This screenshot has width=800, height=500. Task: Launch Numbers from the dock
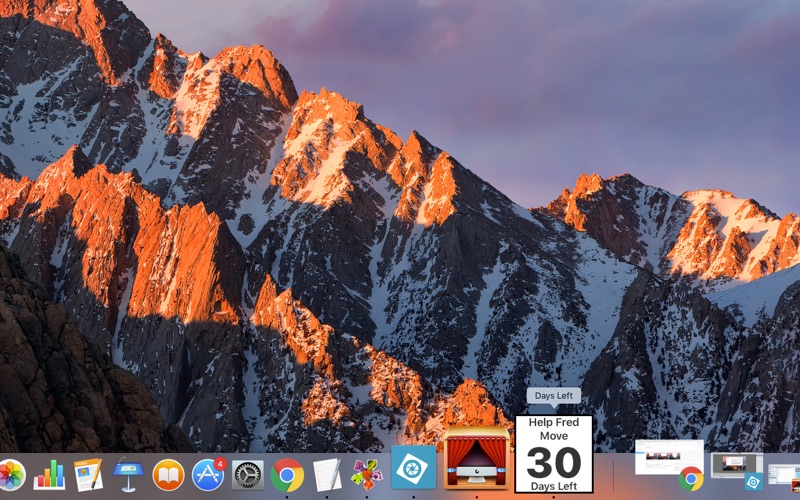tap(49, 475)
